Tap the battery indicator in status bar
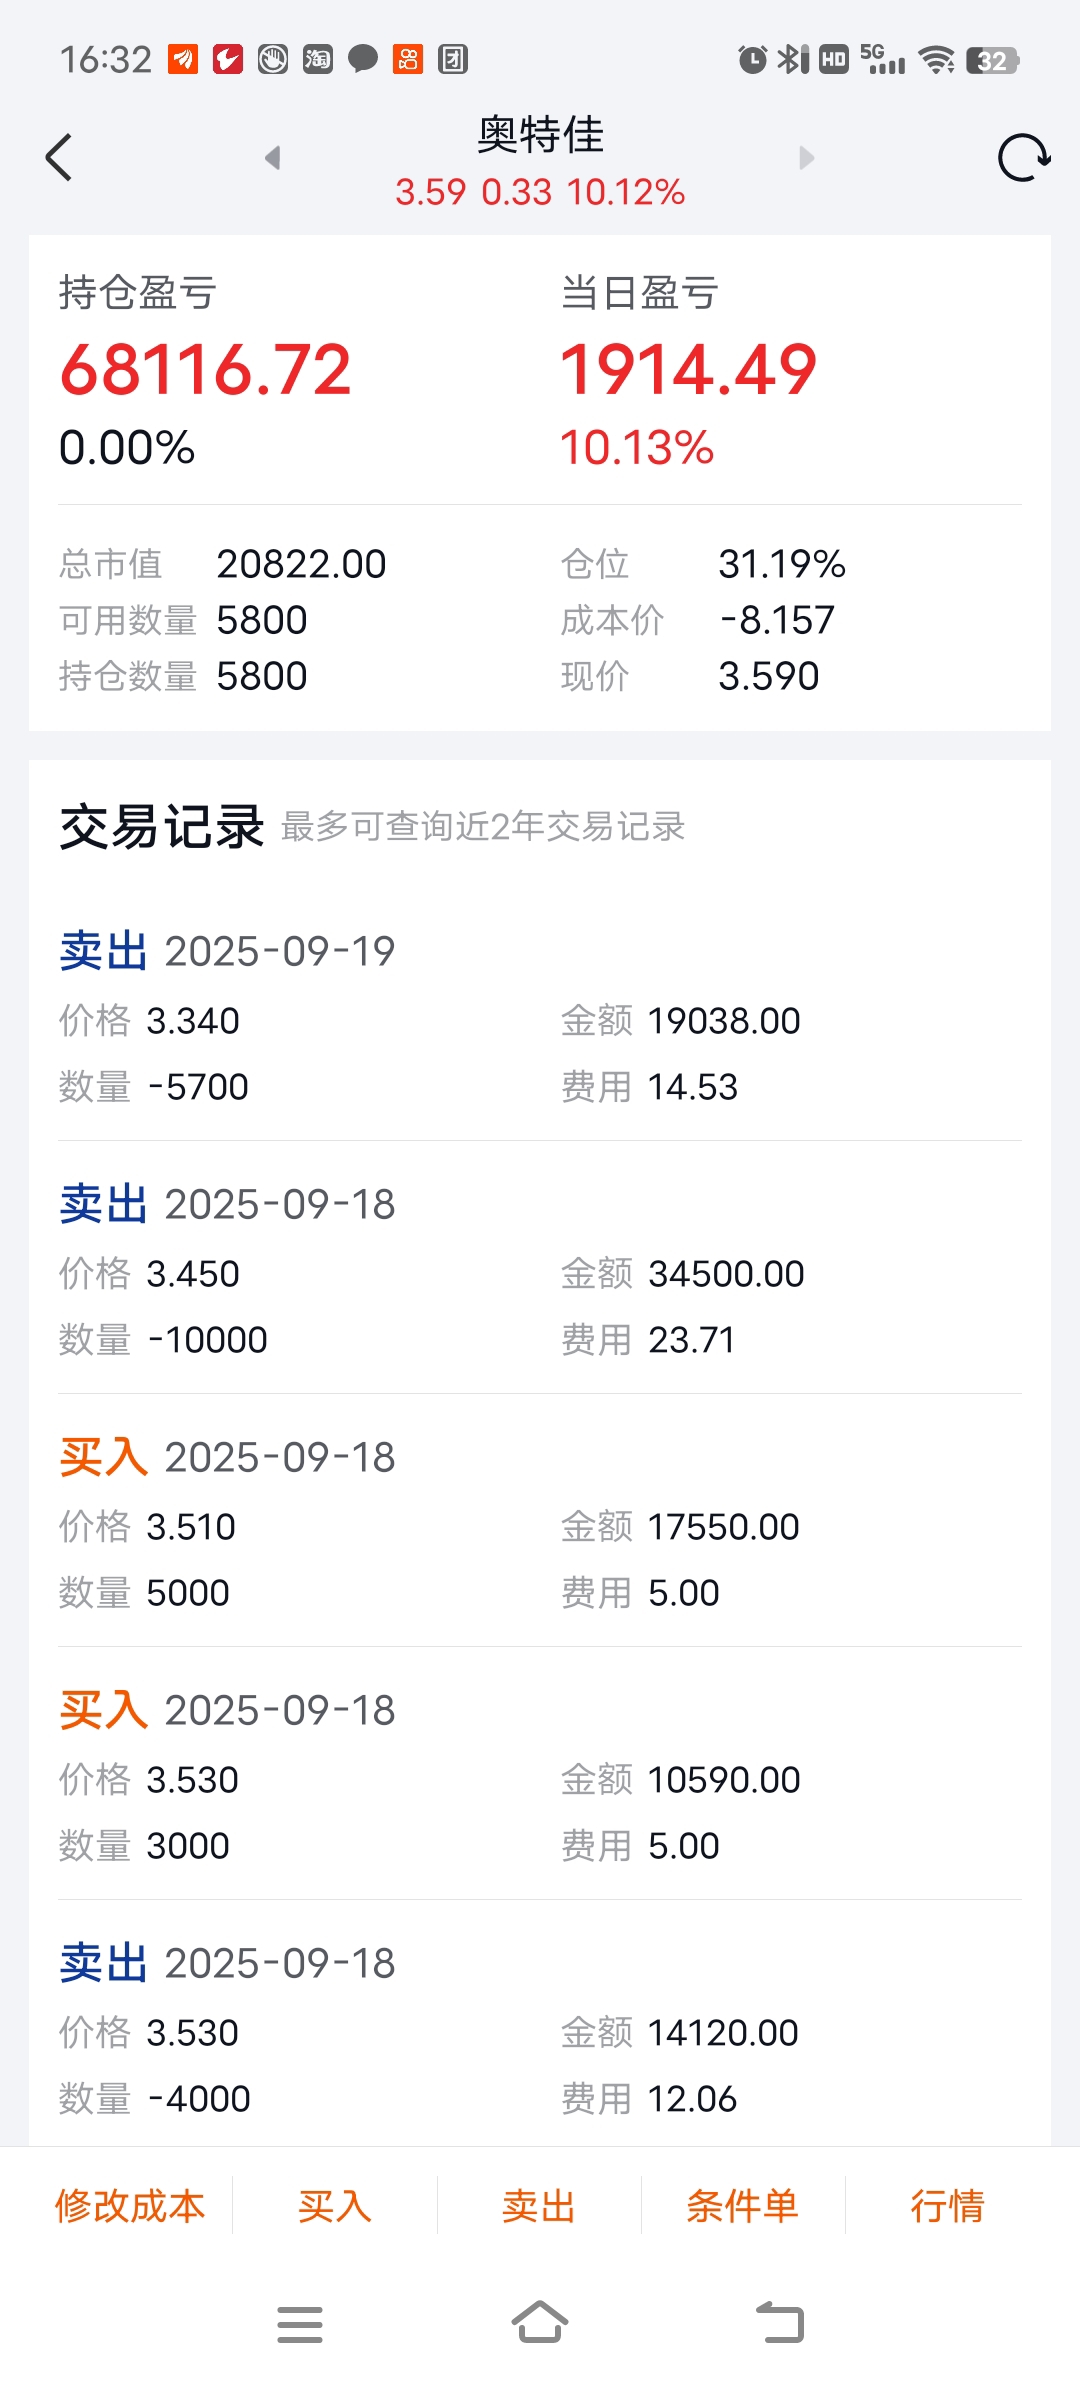The width and height of the screenshot is (1080, 2388). point(992,61)
